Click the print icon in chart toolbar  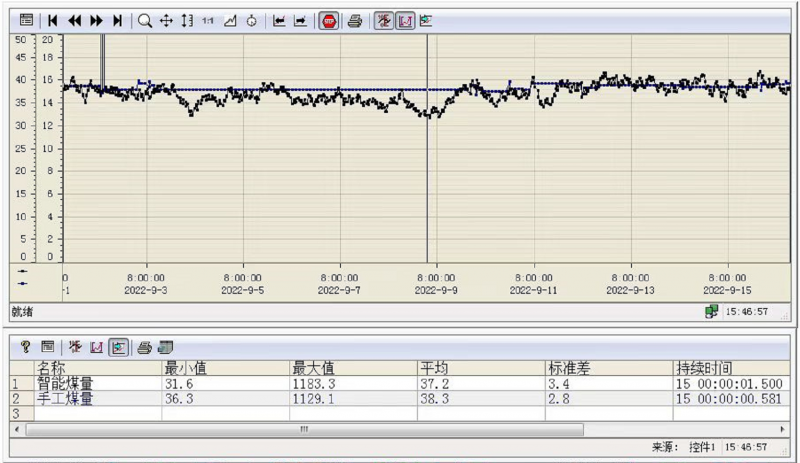click(x=354, y=20)
